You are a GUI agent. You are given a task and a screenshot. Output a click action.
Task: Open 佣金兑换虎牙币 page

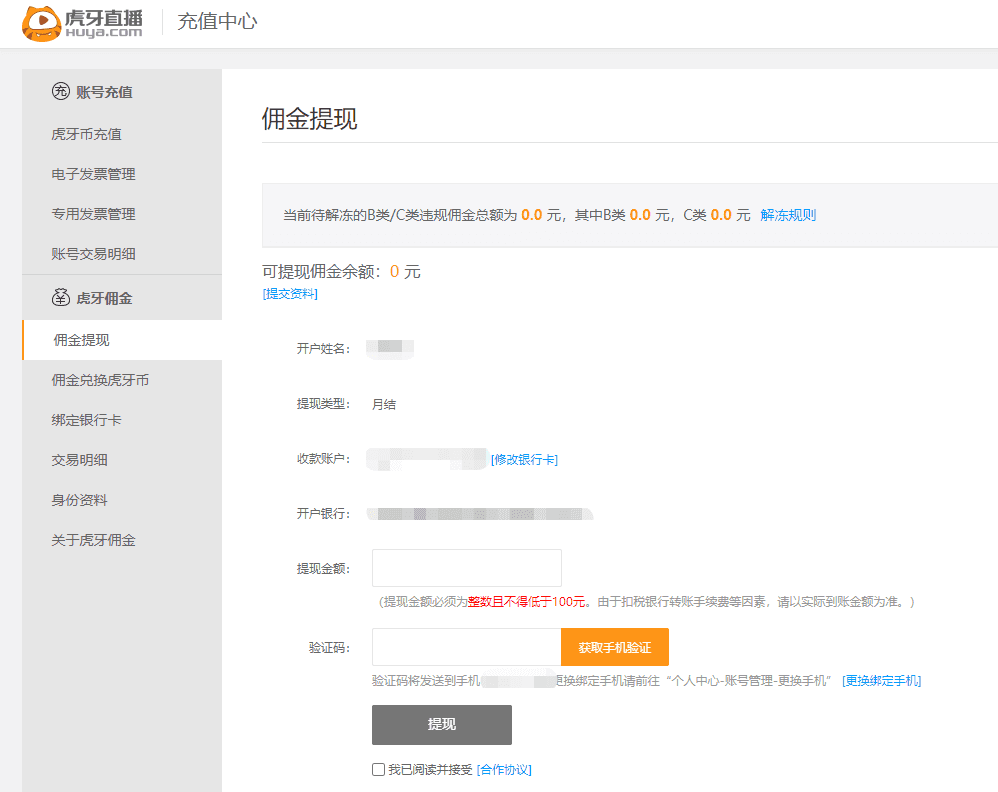[x=100, y=380]
